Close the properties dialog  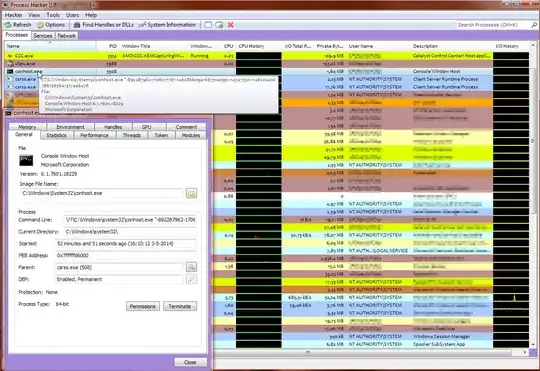tap(190, 362)
